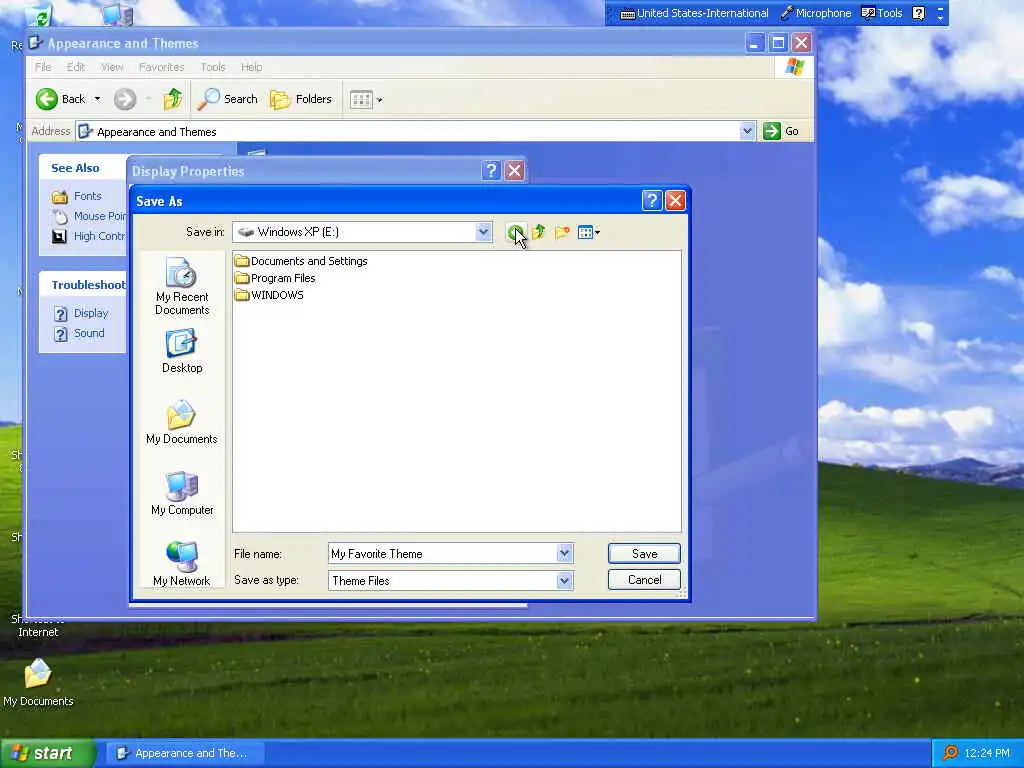Click the Cancel button
Image resolution: width=1024 pixels, height=768 pixels.
tap(644, 580)
